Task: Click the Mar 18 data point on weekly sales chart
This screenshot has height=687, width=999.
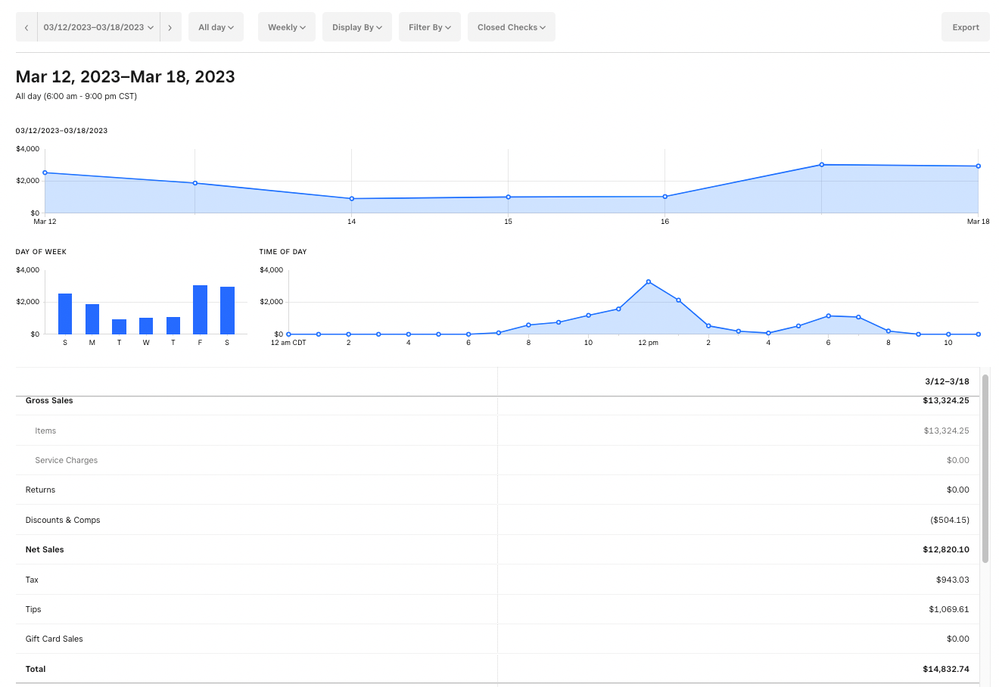Action: [x=977, y=167]
